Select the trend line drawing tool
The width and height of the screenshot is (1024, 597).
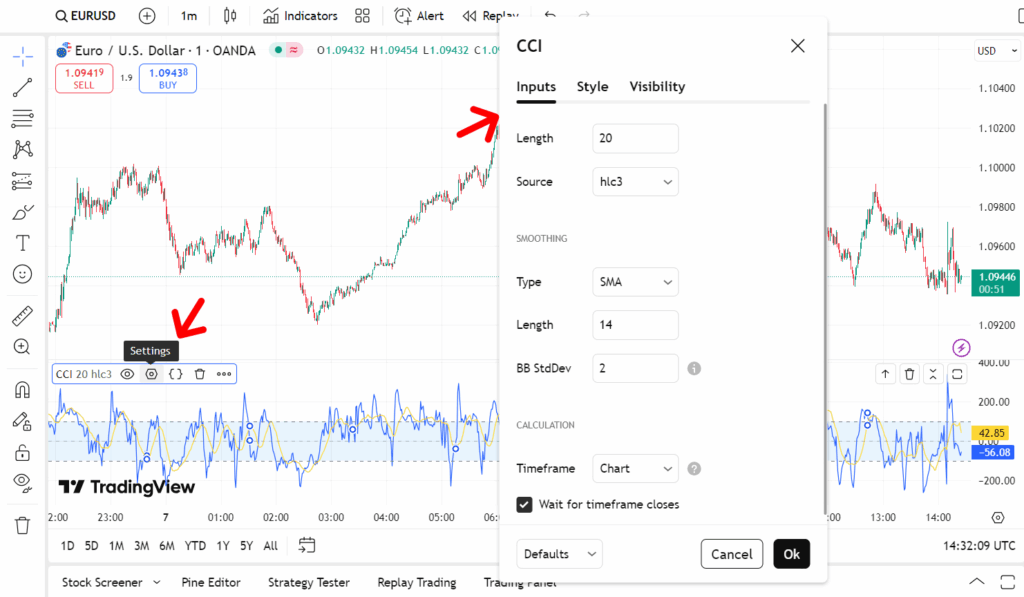(22, 87)
